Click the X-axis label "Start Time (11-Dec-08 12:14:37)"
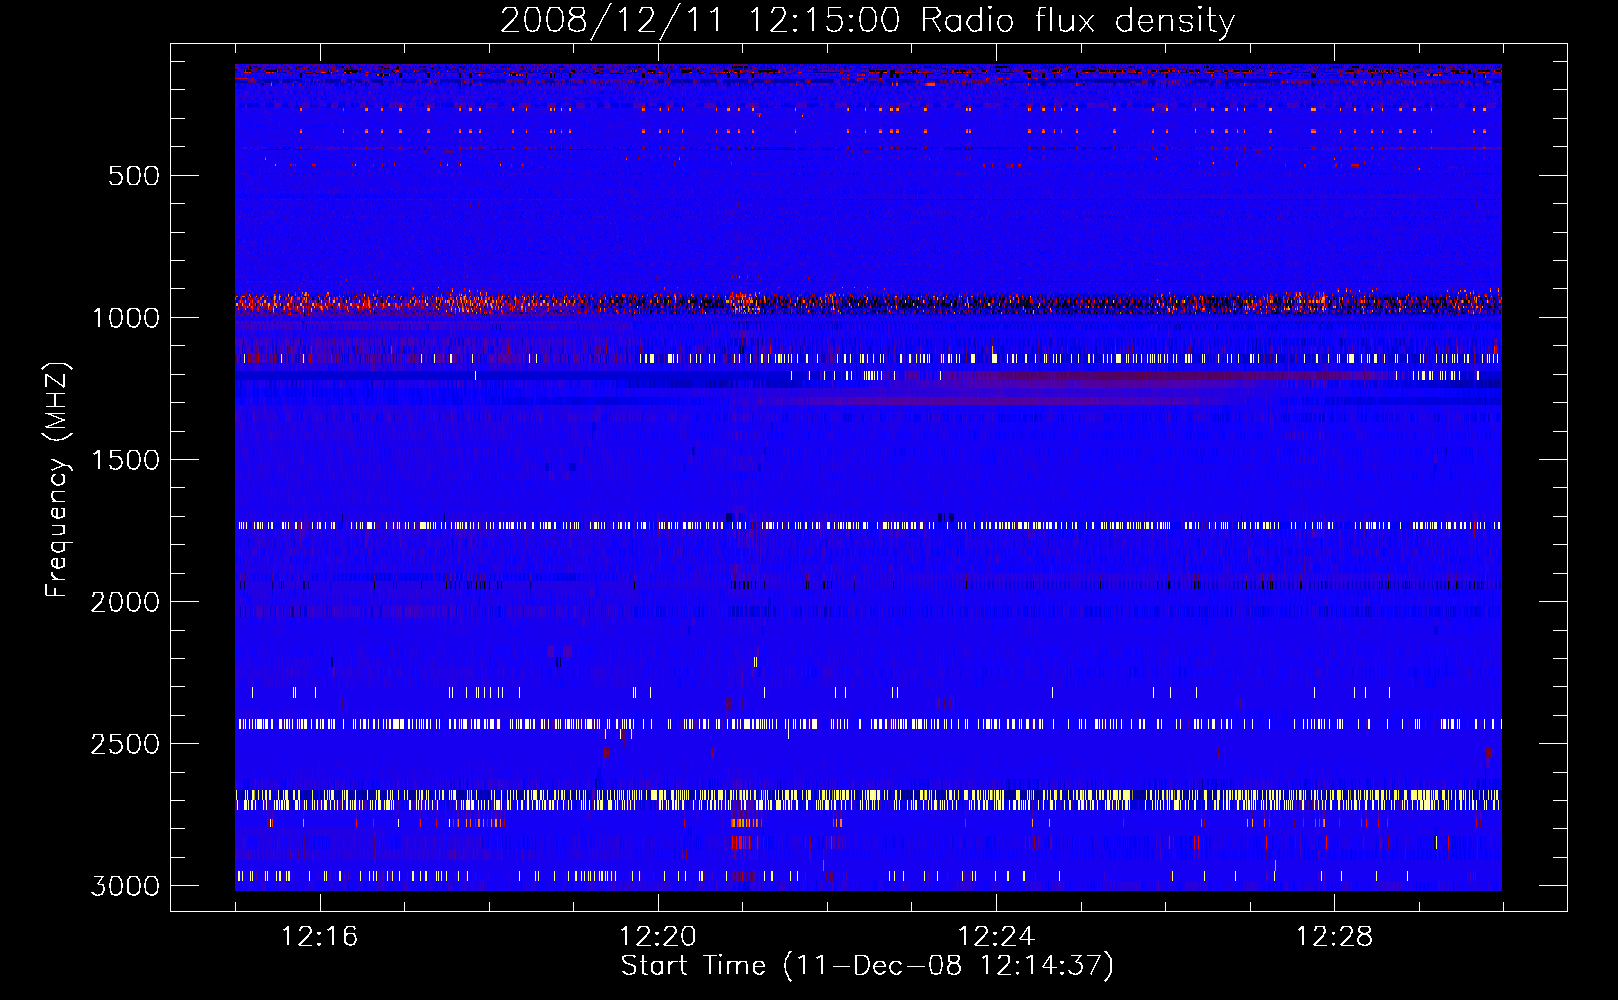1618x1000 pixels. point(867,966)
